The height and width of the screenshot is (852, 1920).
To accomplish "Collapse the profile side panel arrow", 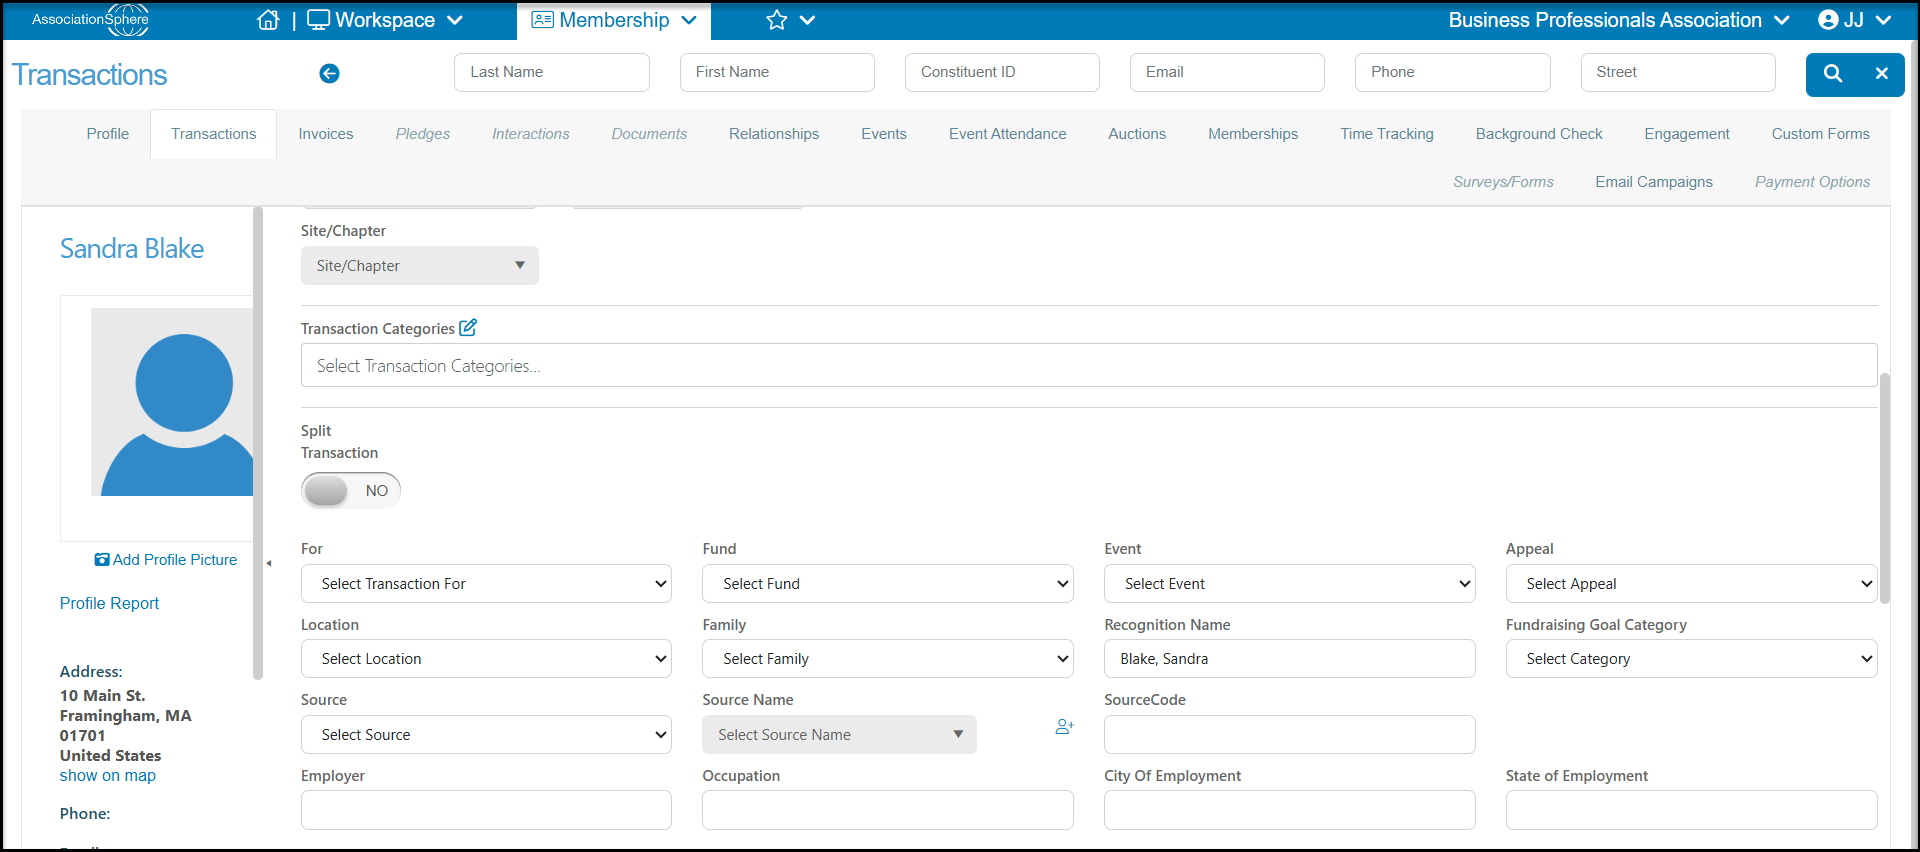I will click(x=269, y=563).
